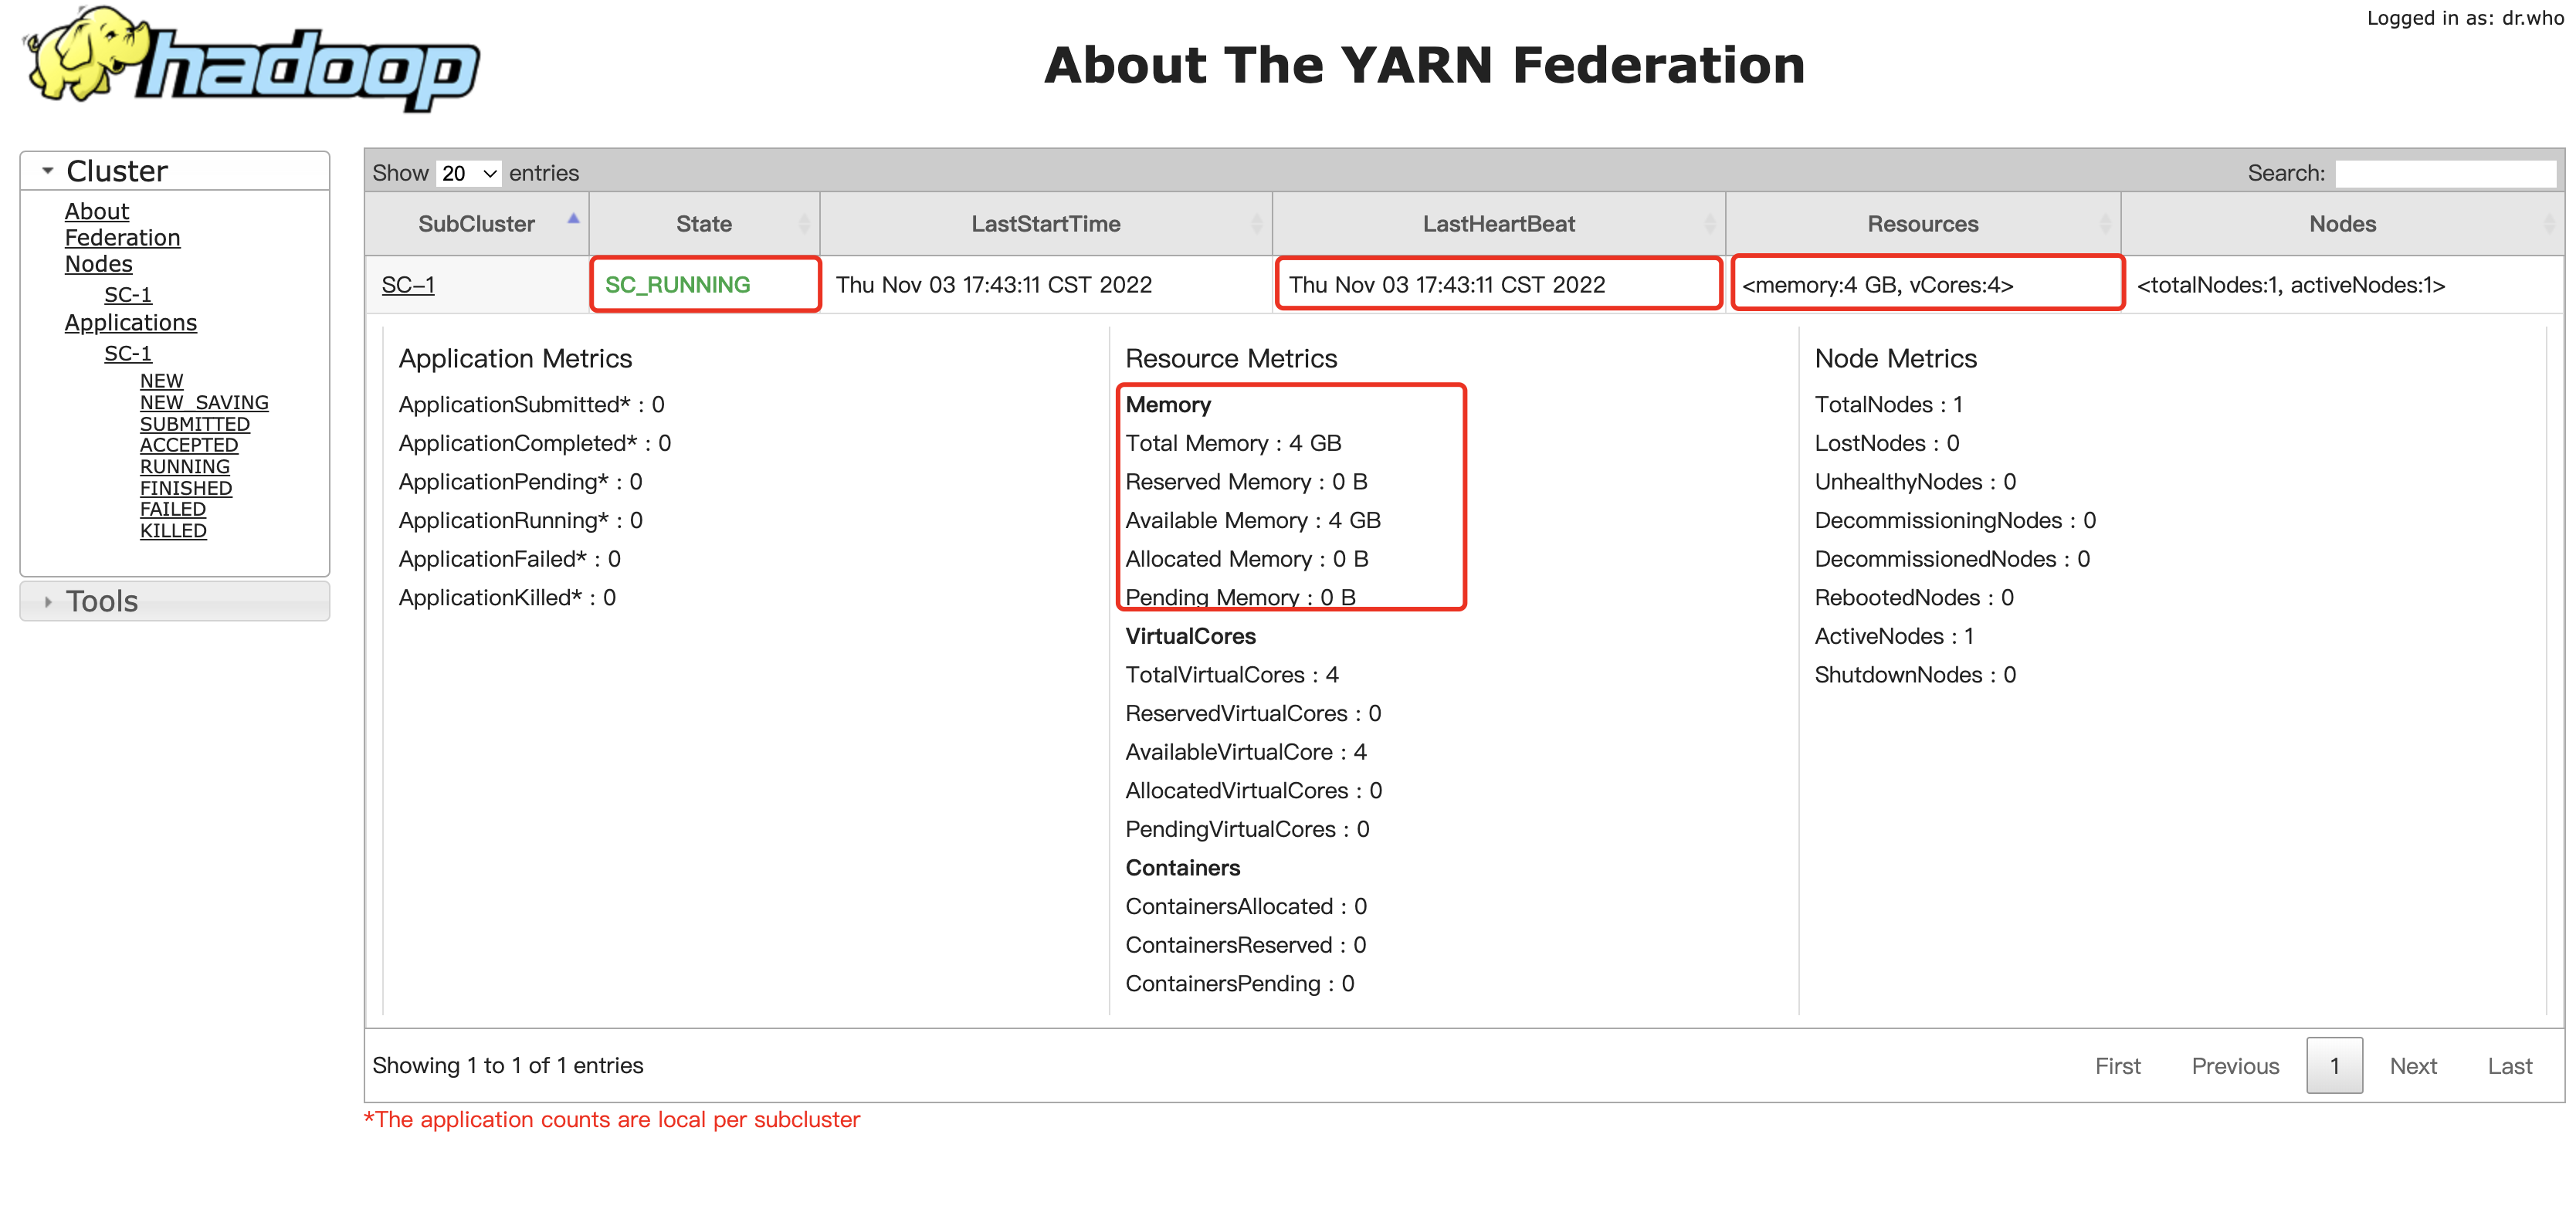Collapse the Cluster sidebar section

(116, 171)
